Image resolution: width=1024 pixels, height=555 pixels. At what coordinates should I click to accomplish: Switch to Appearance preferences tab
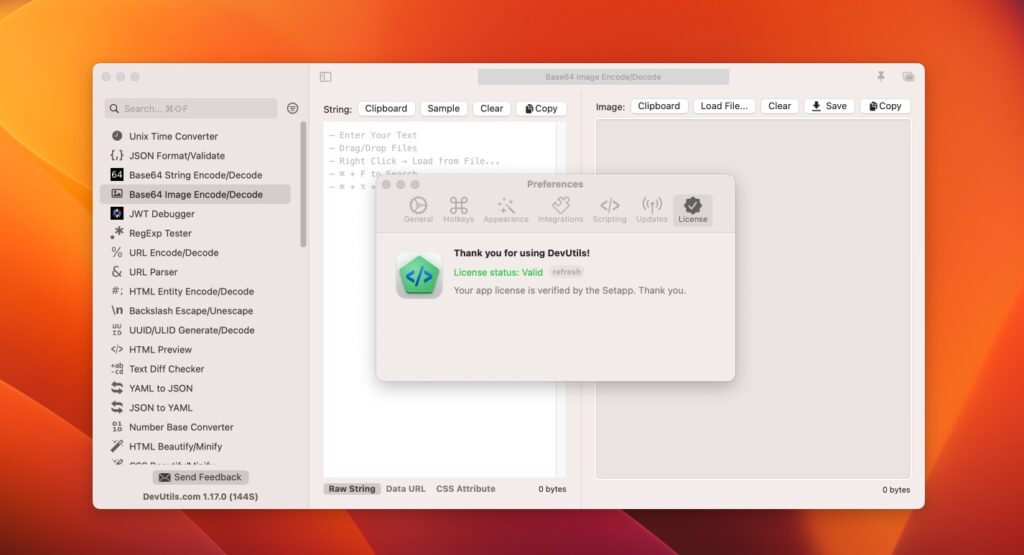[506, 210]
